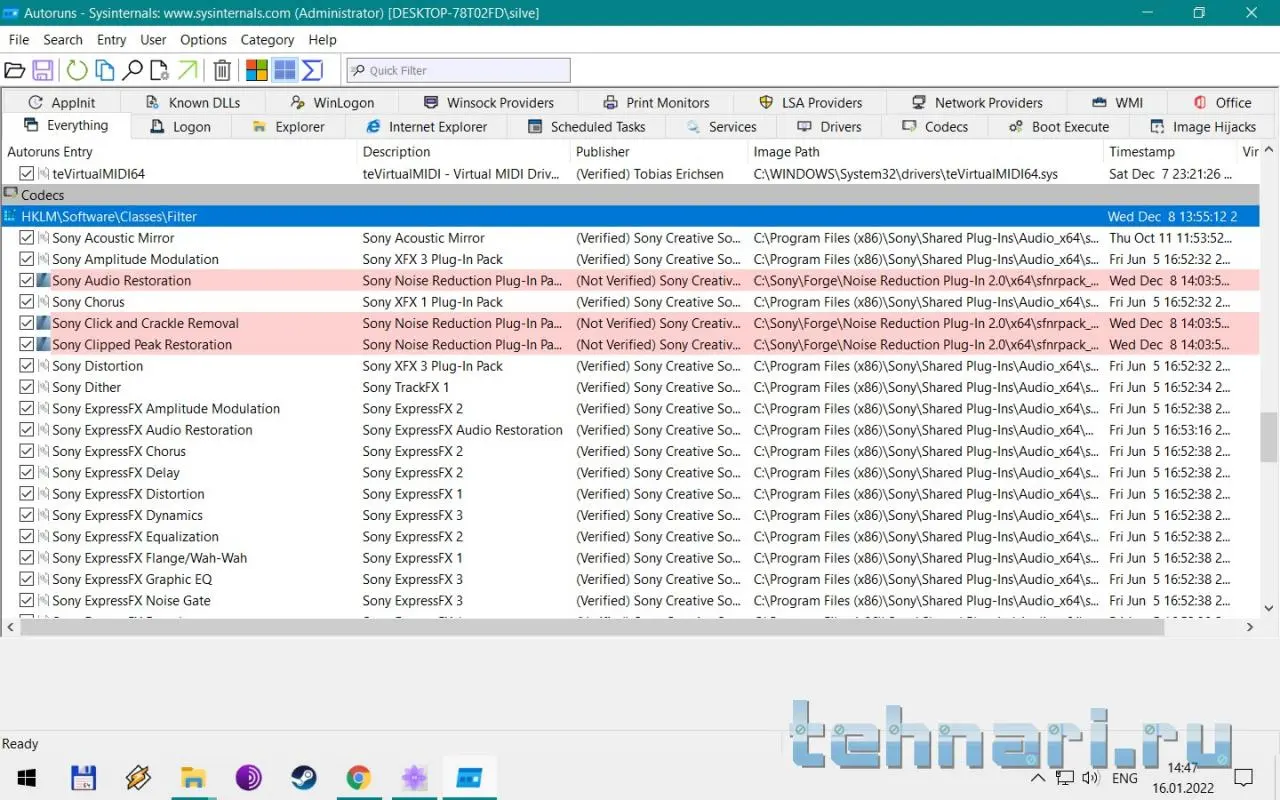Open the Windows Start menu

point(27,777)
